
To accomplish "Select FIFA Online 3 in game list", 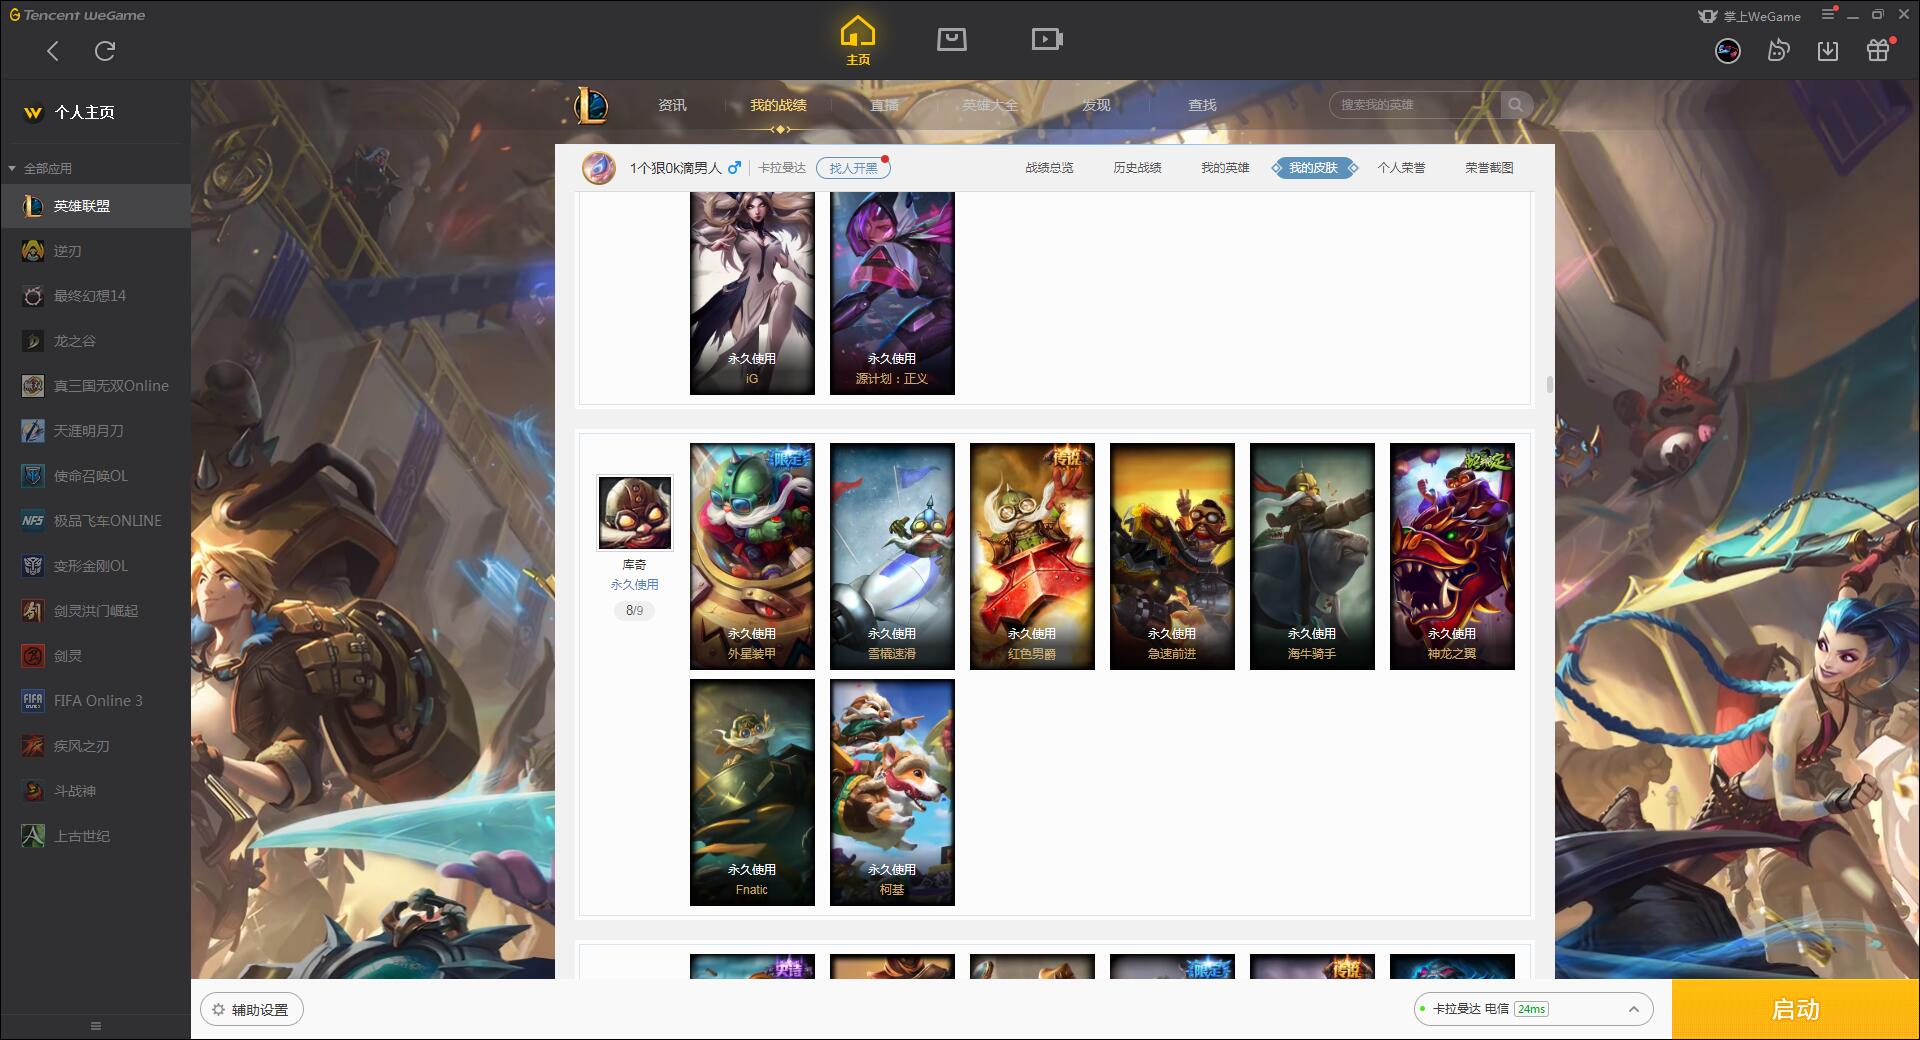I will pos(95,701).
